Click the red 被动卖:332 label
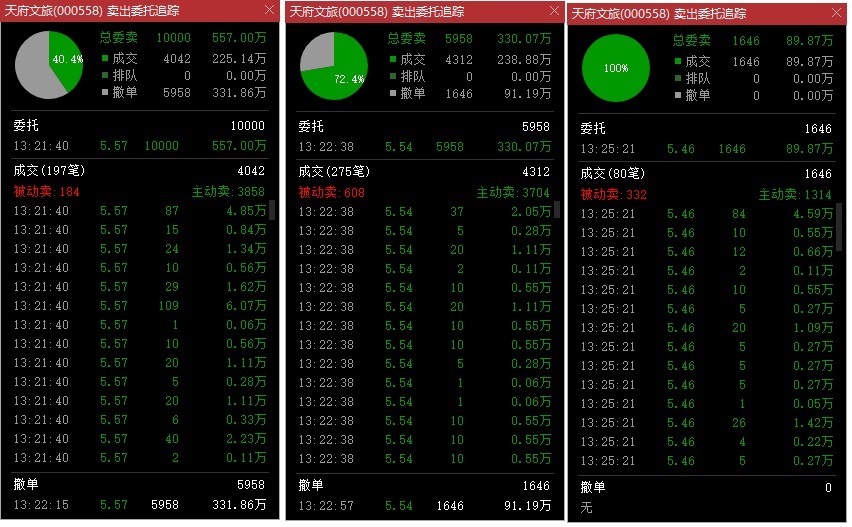This screenshot has width=852, height=527. pyautogui.click(x=613, y=195)
